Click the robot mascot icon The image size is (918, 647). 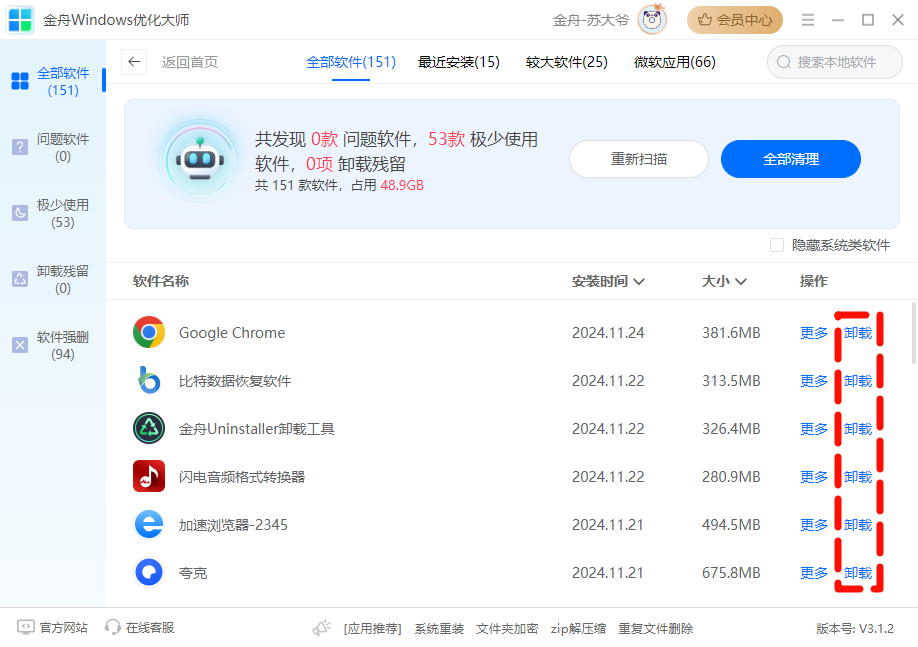coord(201,160)
